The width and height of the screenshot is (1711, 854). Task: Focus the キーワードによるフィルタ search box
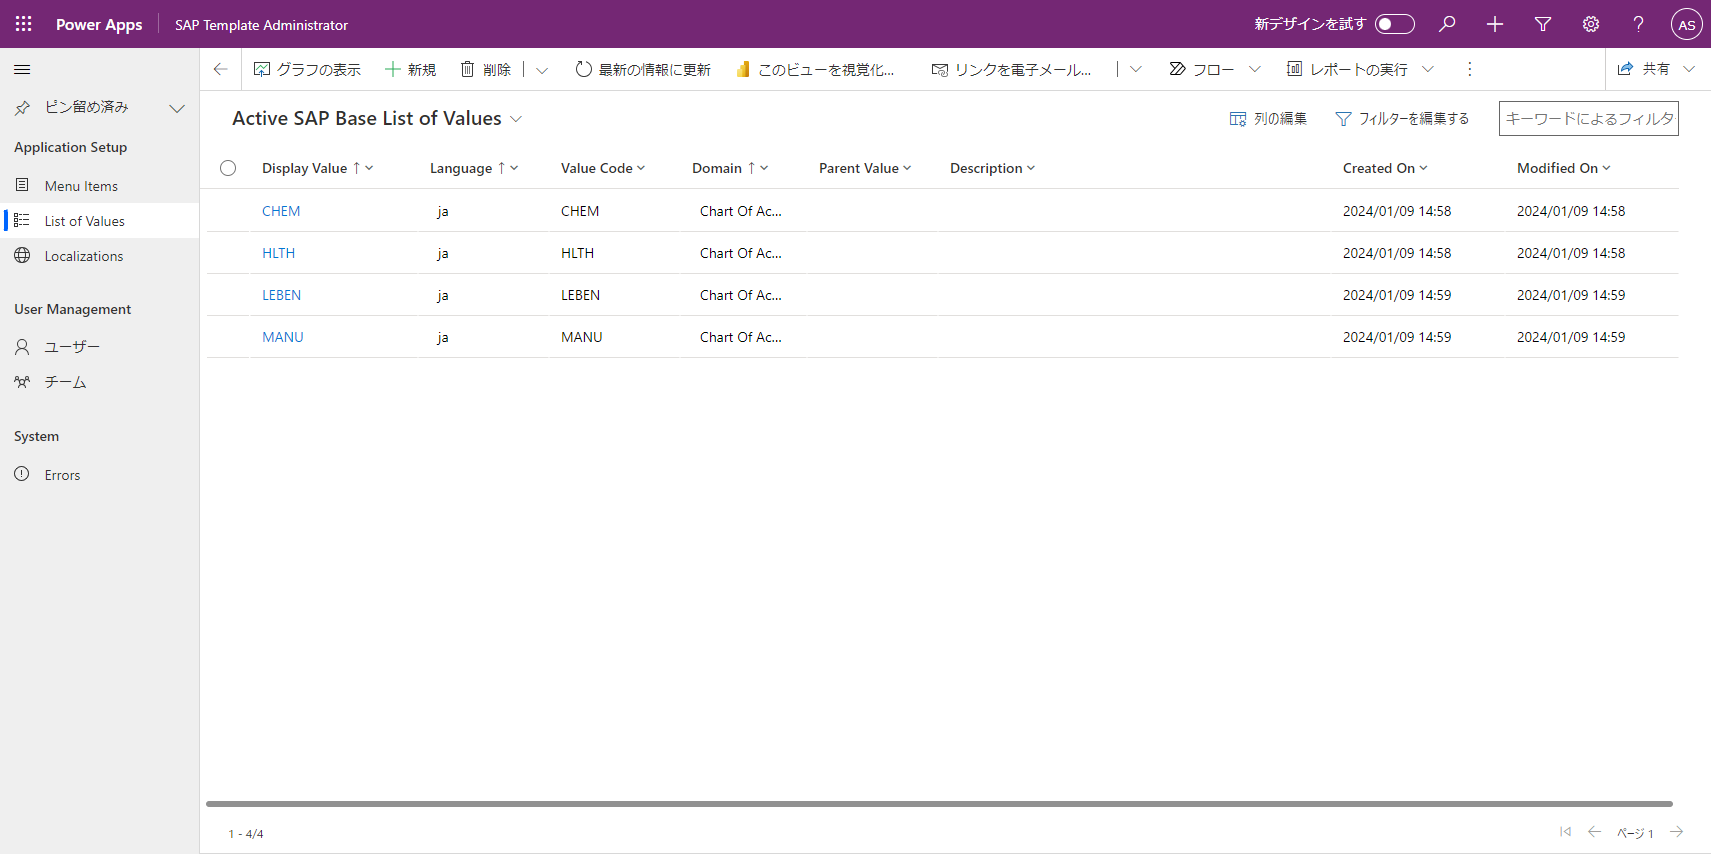[1588, 118]
